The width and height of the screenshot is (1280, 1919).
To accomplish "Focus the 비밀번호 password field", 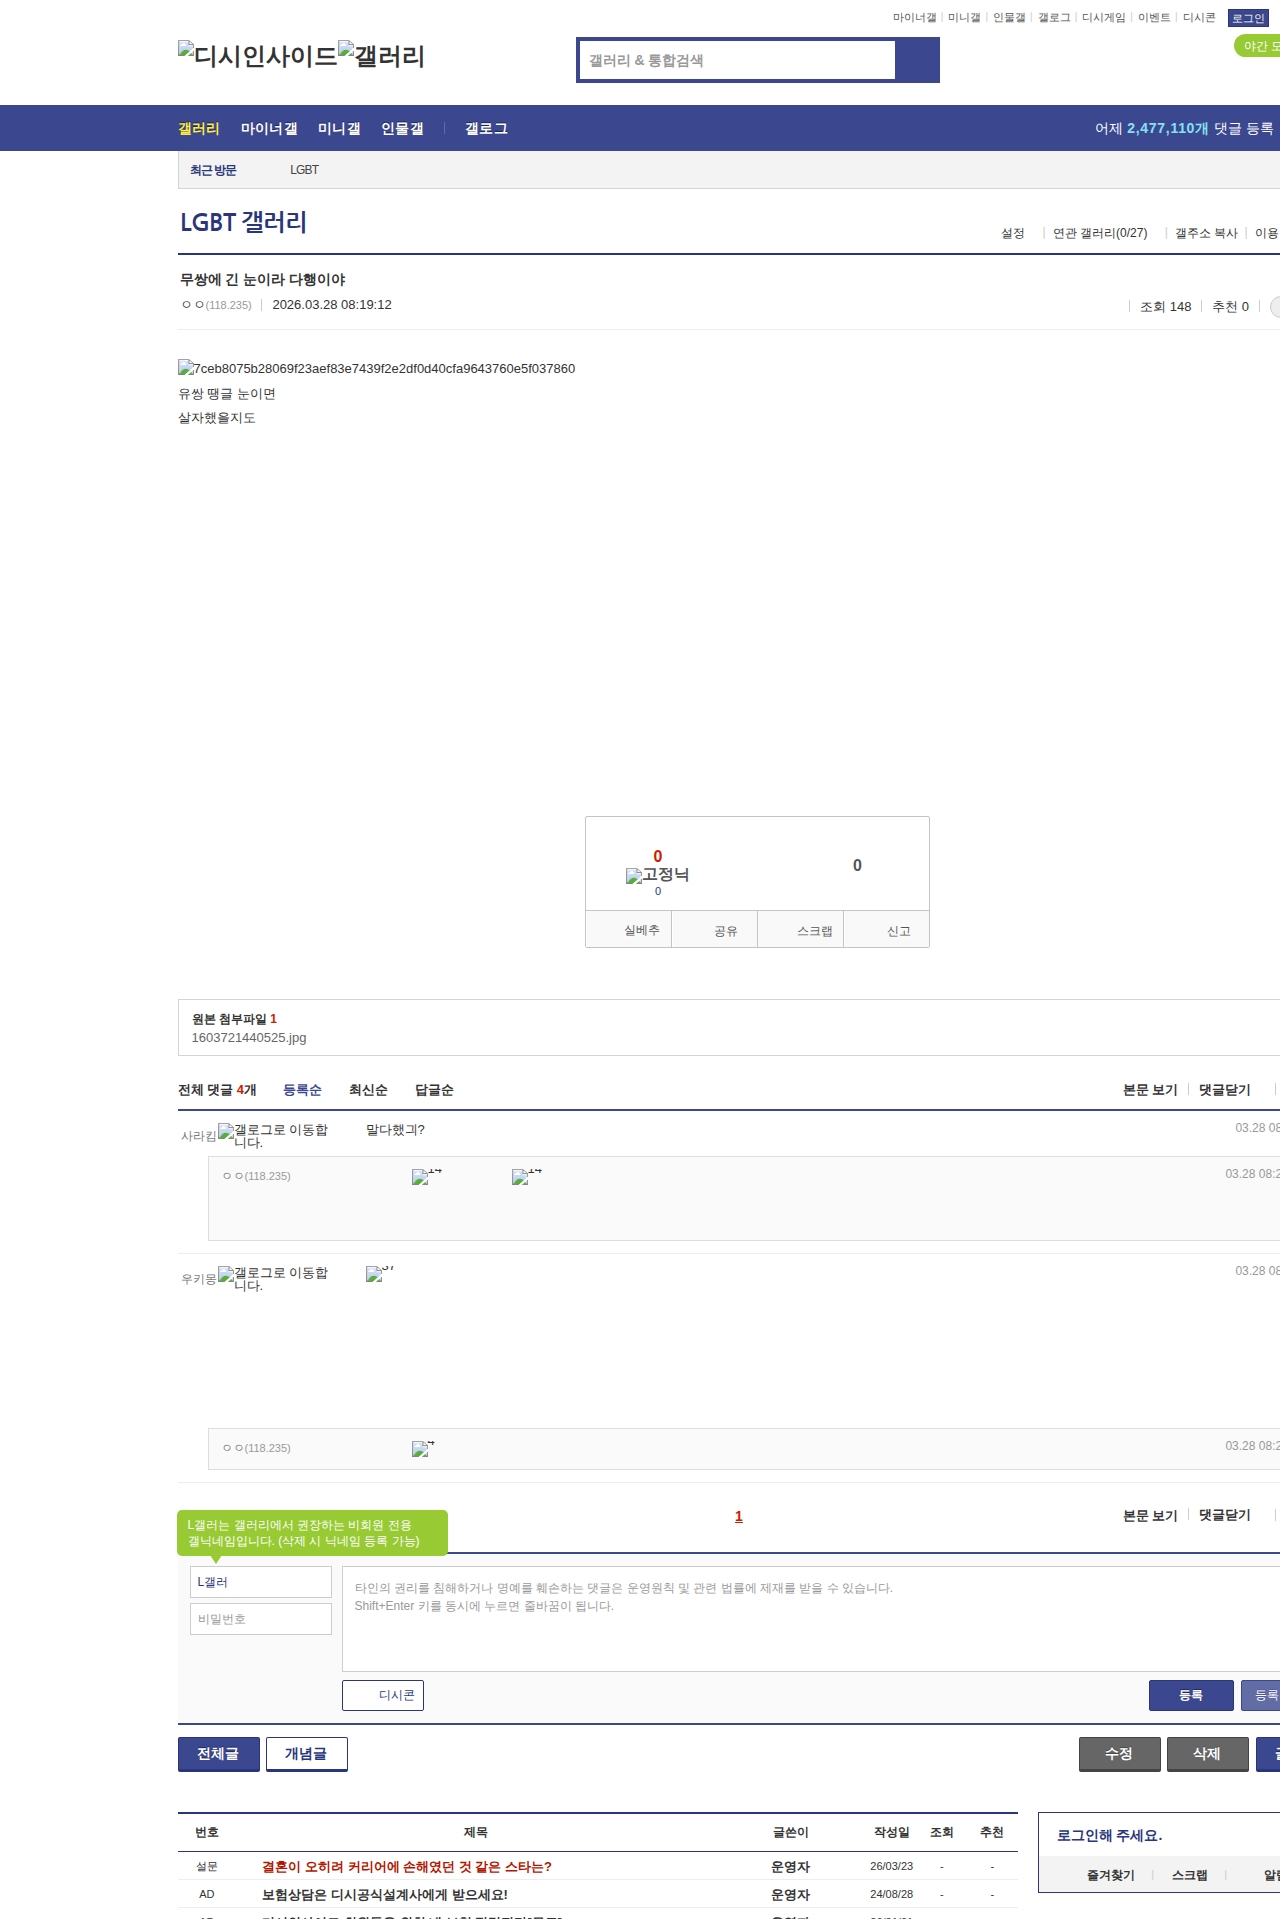I will 260,1619.
